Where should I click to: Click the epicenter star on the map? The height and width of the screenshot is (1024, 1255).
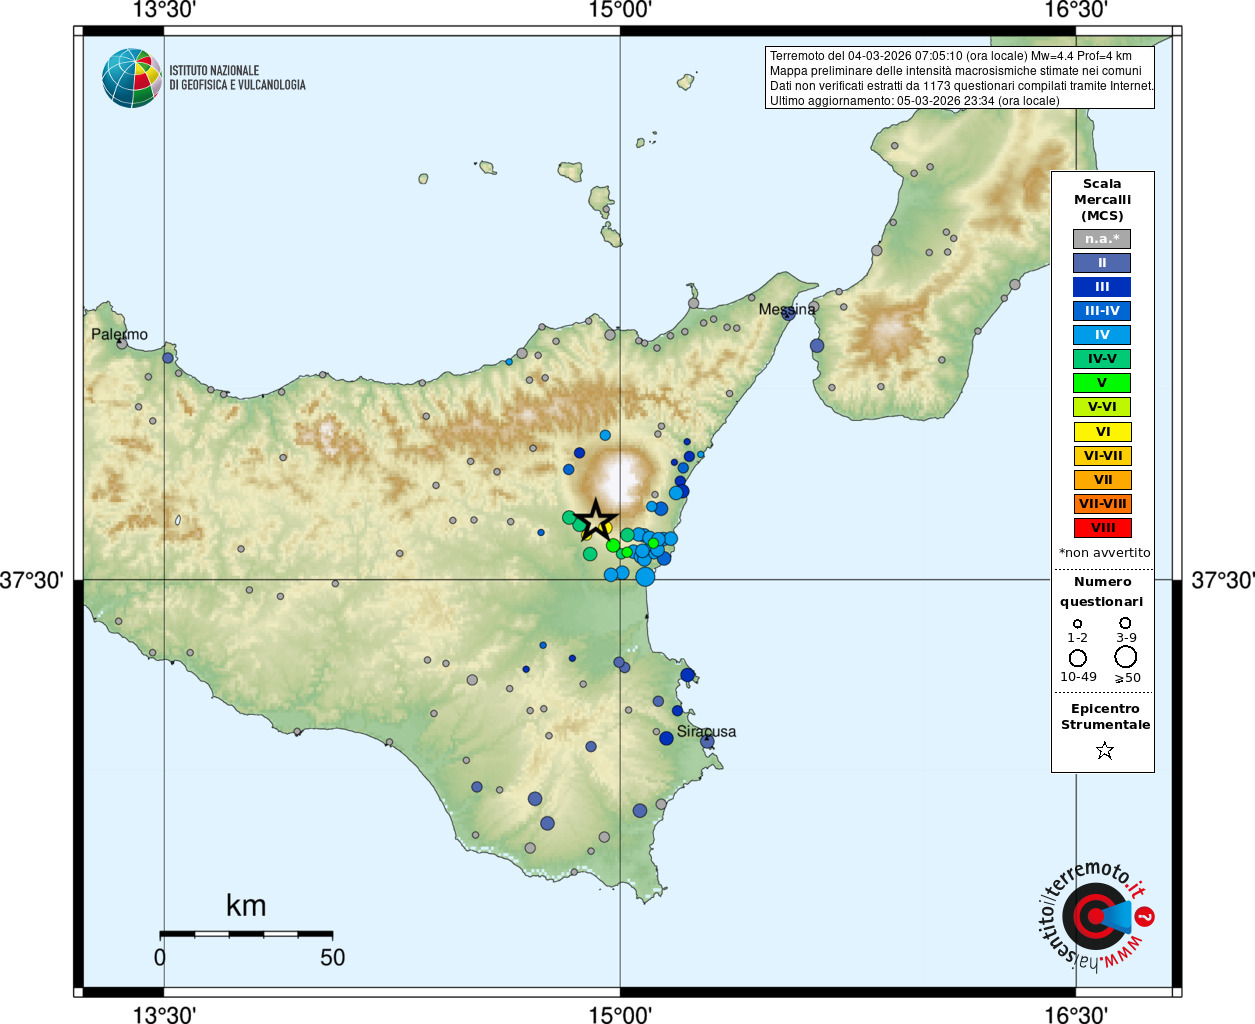(x=596, y=519)
